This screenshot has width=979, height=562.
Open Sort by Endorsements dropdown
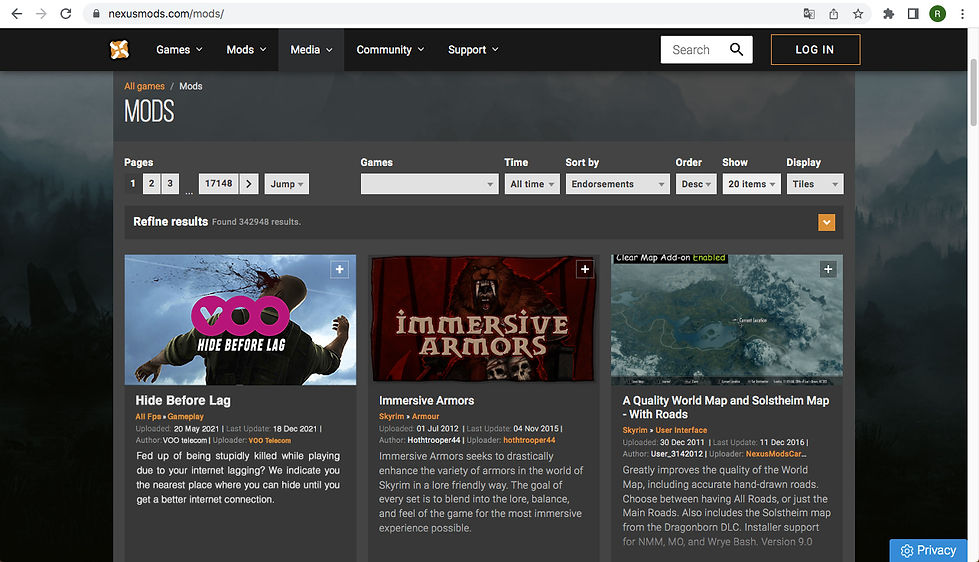coord(617,184)
